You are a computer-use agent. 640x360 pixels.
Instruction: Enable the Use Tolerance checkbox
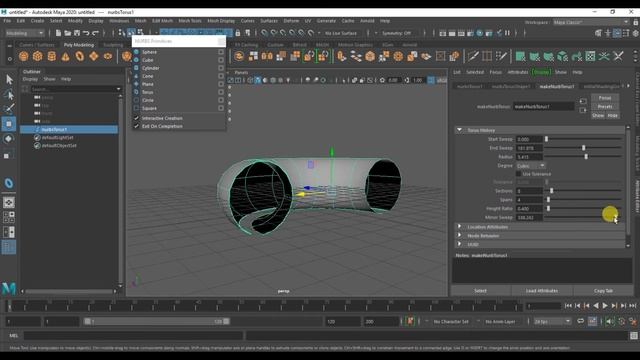518,174
